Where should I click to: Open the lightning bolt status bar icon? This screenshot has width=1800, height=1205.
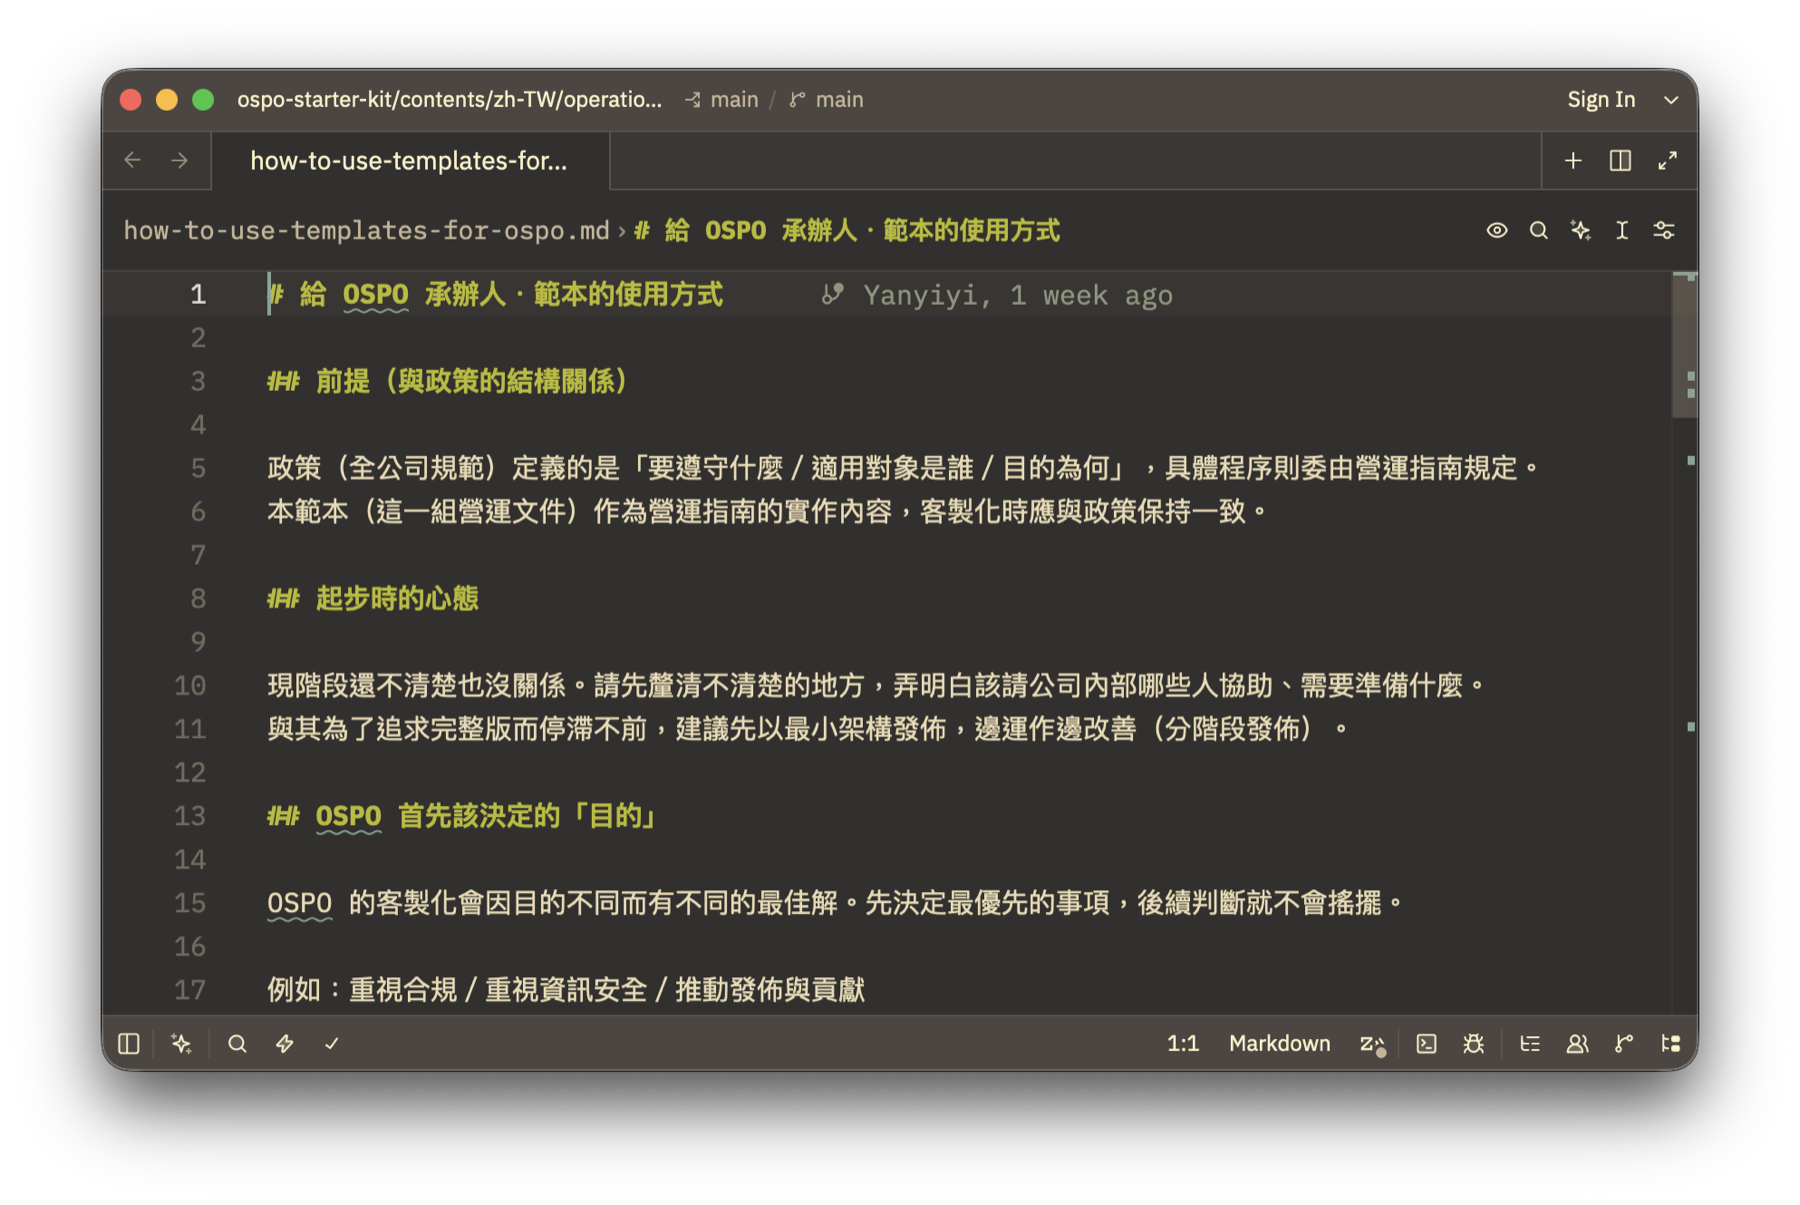(x=285, y=1044)
